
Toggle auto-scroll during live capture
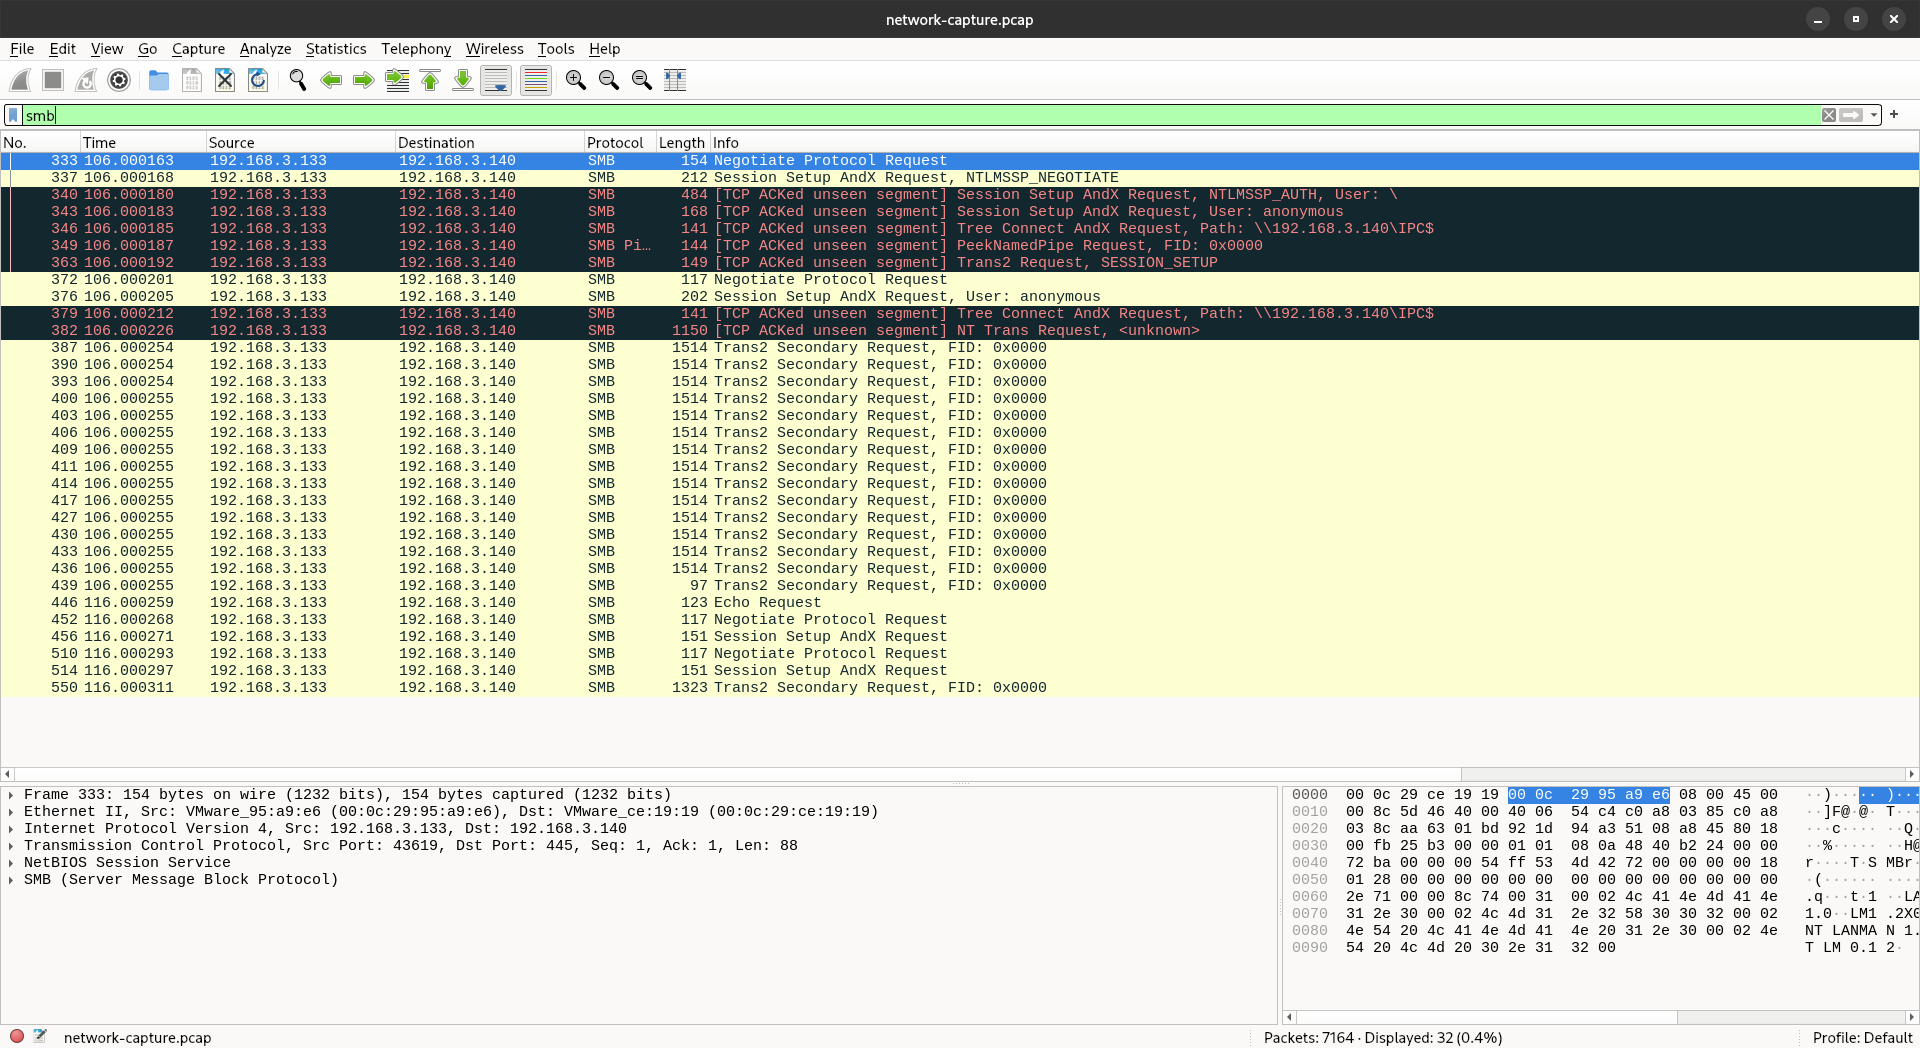tap(496, 80)
